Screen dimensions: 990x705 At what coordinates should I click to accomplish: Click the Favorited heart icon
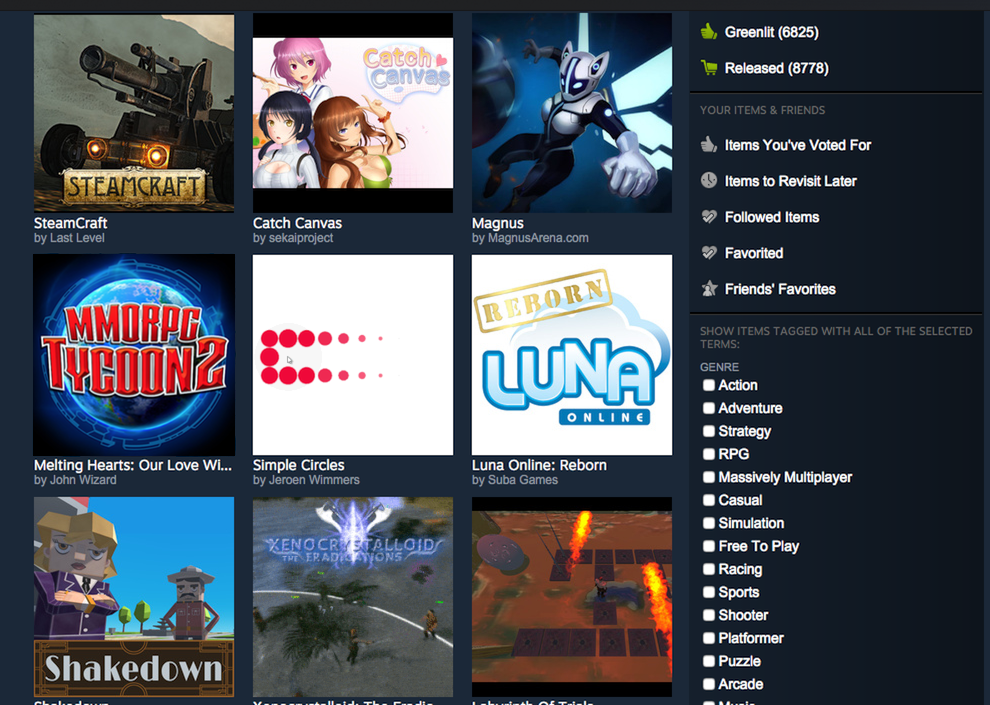708,252
